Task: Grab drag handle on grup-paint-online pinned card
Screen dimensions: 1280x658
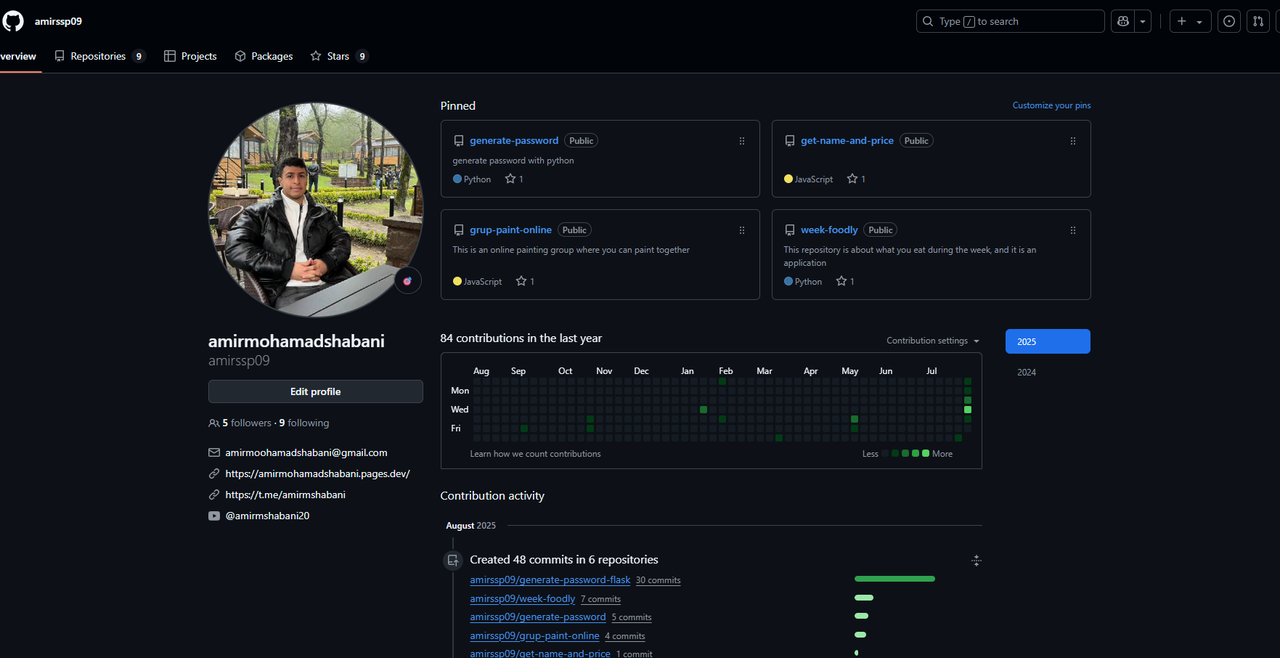Action: (742, 230)
